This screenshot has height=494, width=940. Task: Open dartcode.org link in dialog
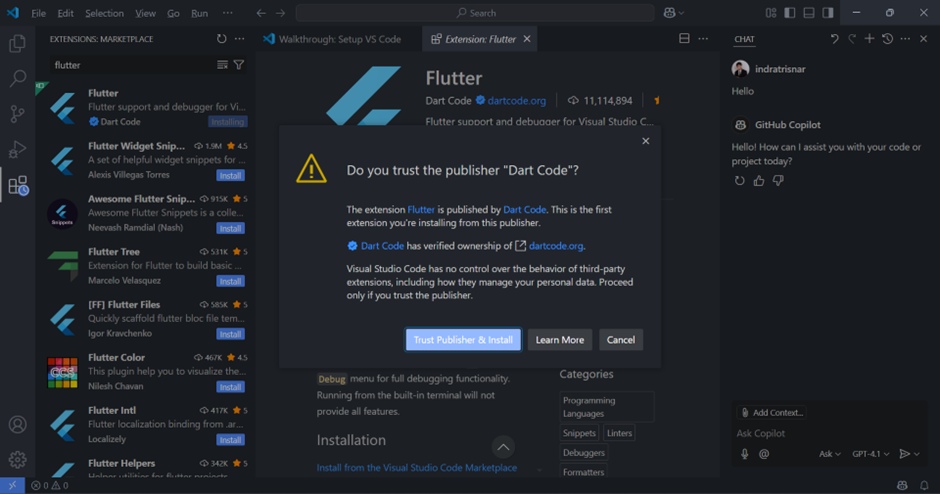click(556, 246)
